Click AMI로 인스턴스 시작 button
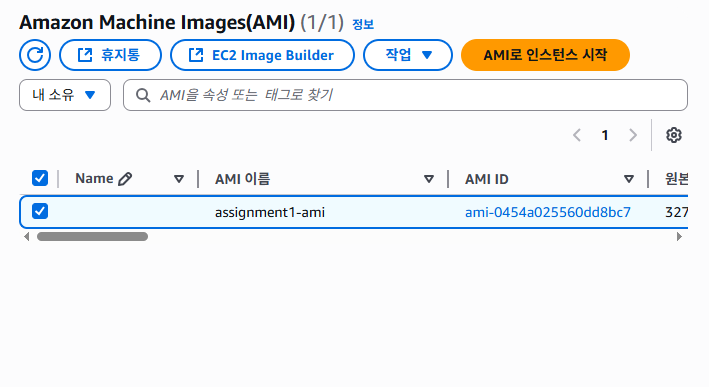The image size is (709, 387). pos(545,55)
